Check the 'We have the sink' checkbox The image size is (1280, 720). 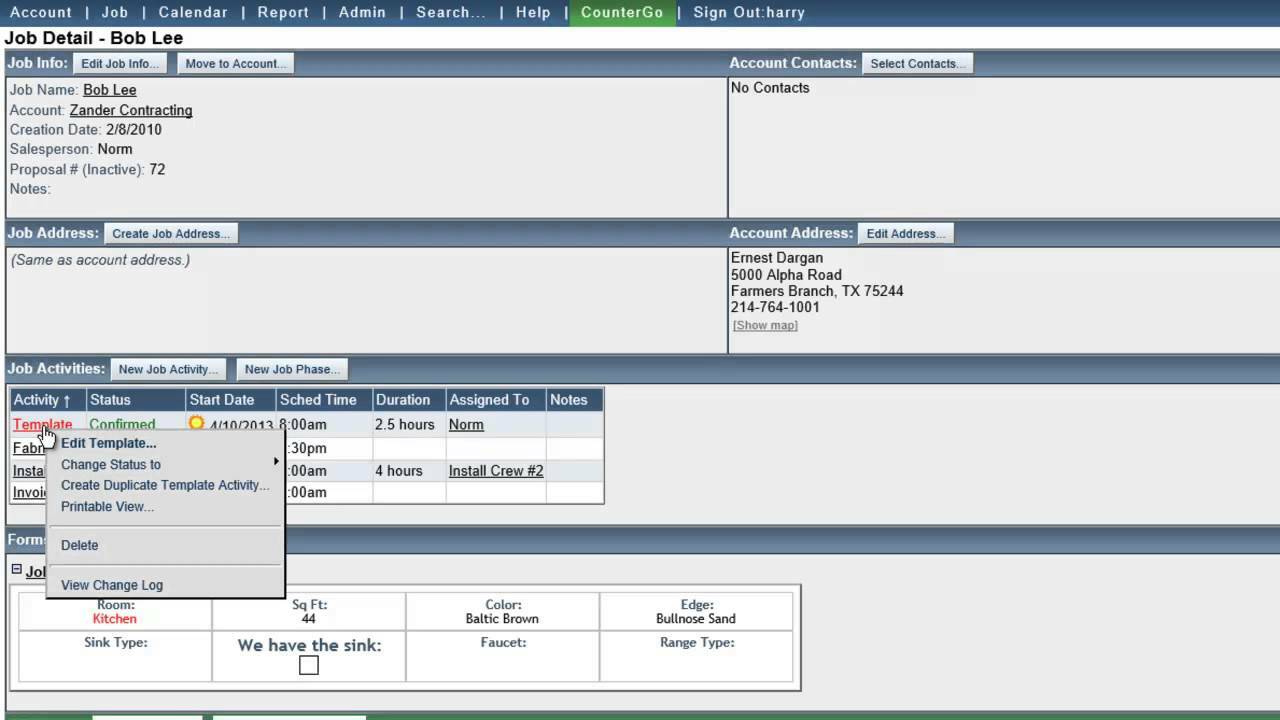[x=308, y=666]
